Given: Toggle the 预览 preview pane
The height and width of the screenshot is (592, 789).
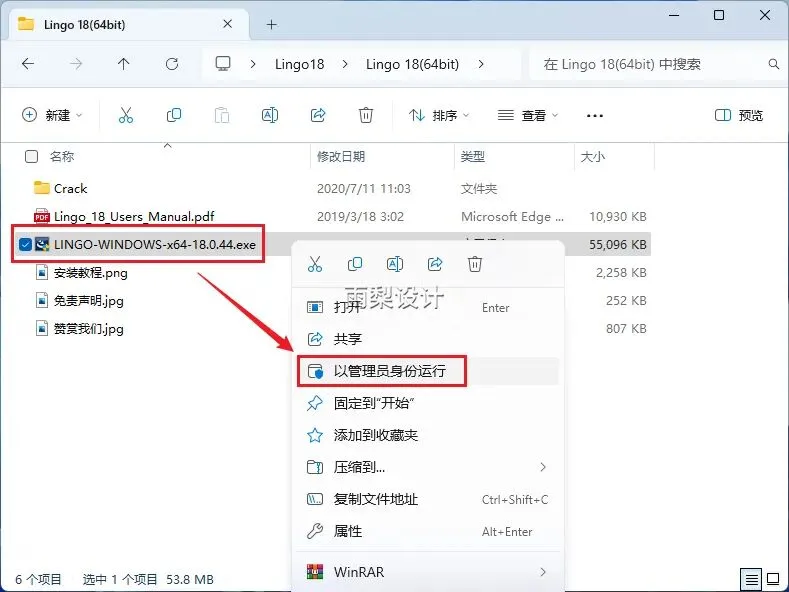Looking at the screenshot, I should (x=739, y=115).
